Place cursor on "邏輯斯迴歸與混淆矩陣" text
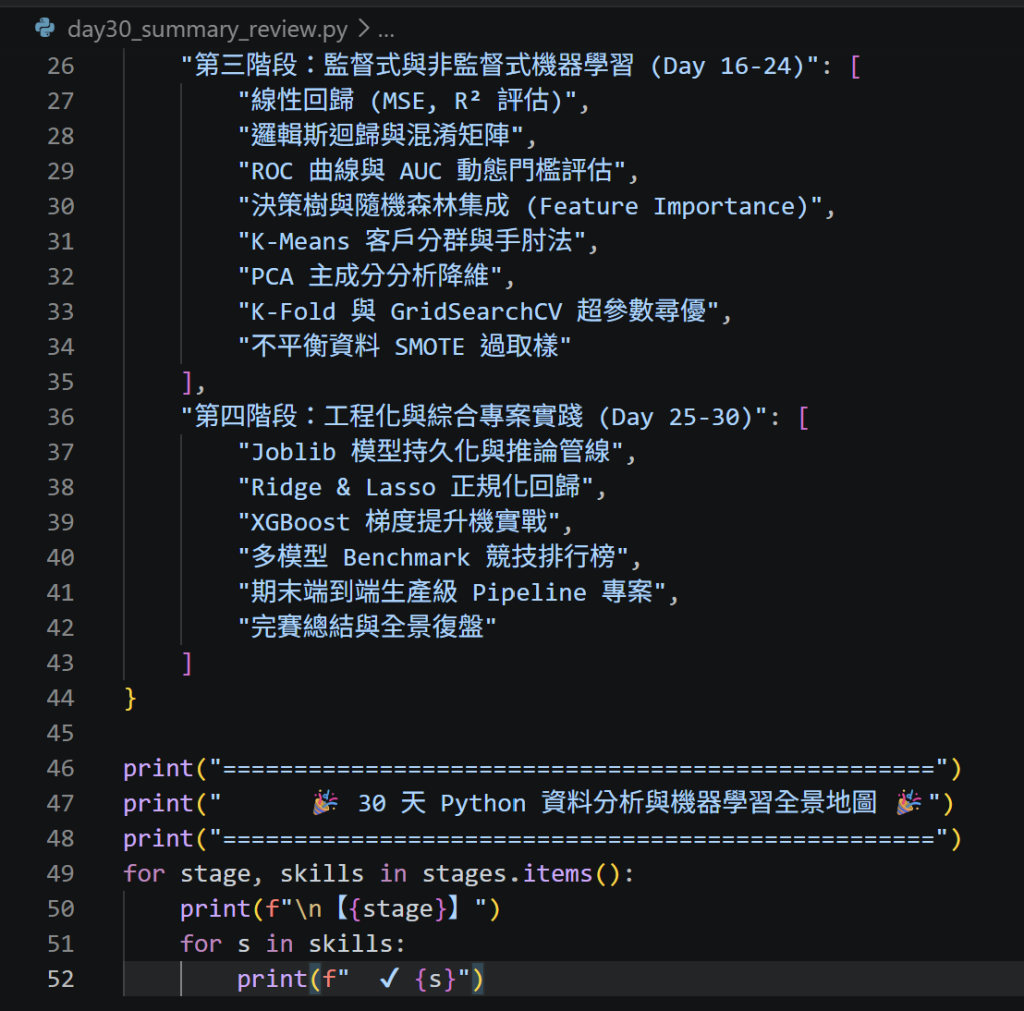 pos(381,136)
